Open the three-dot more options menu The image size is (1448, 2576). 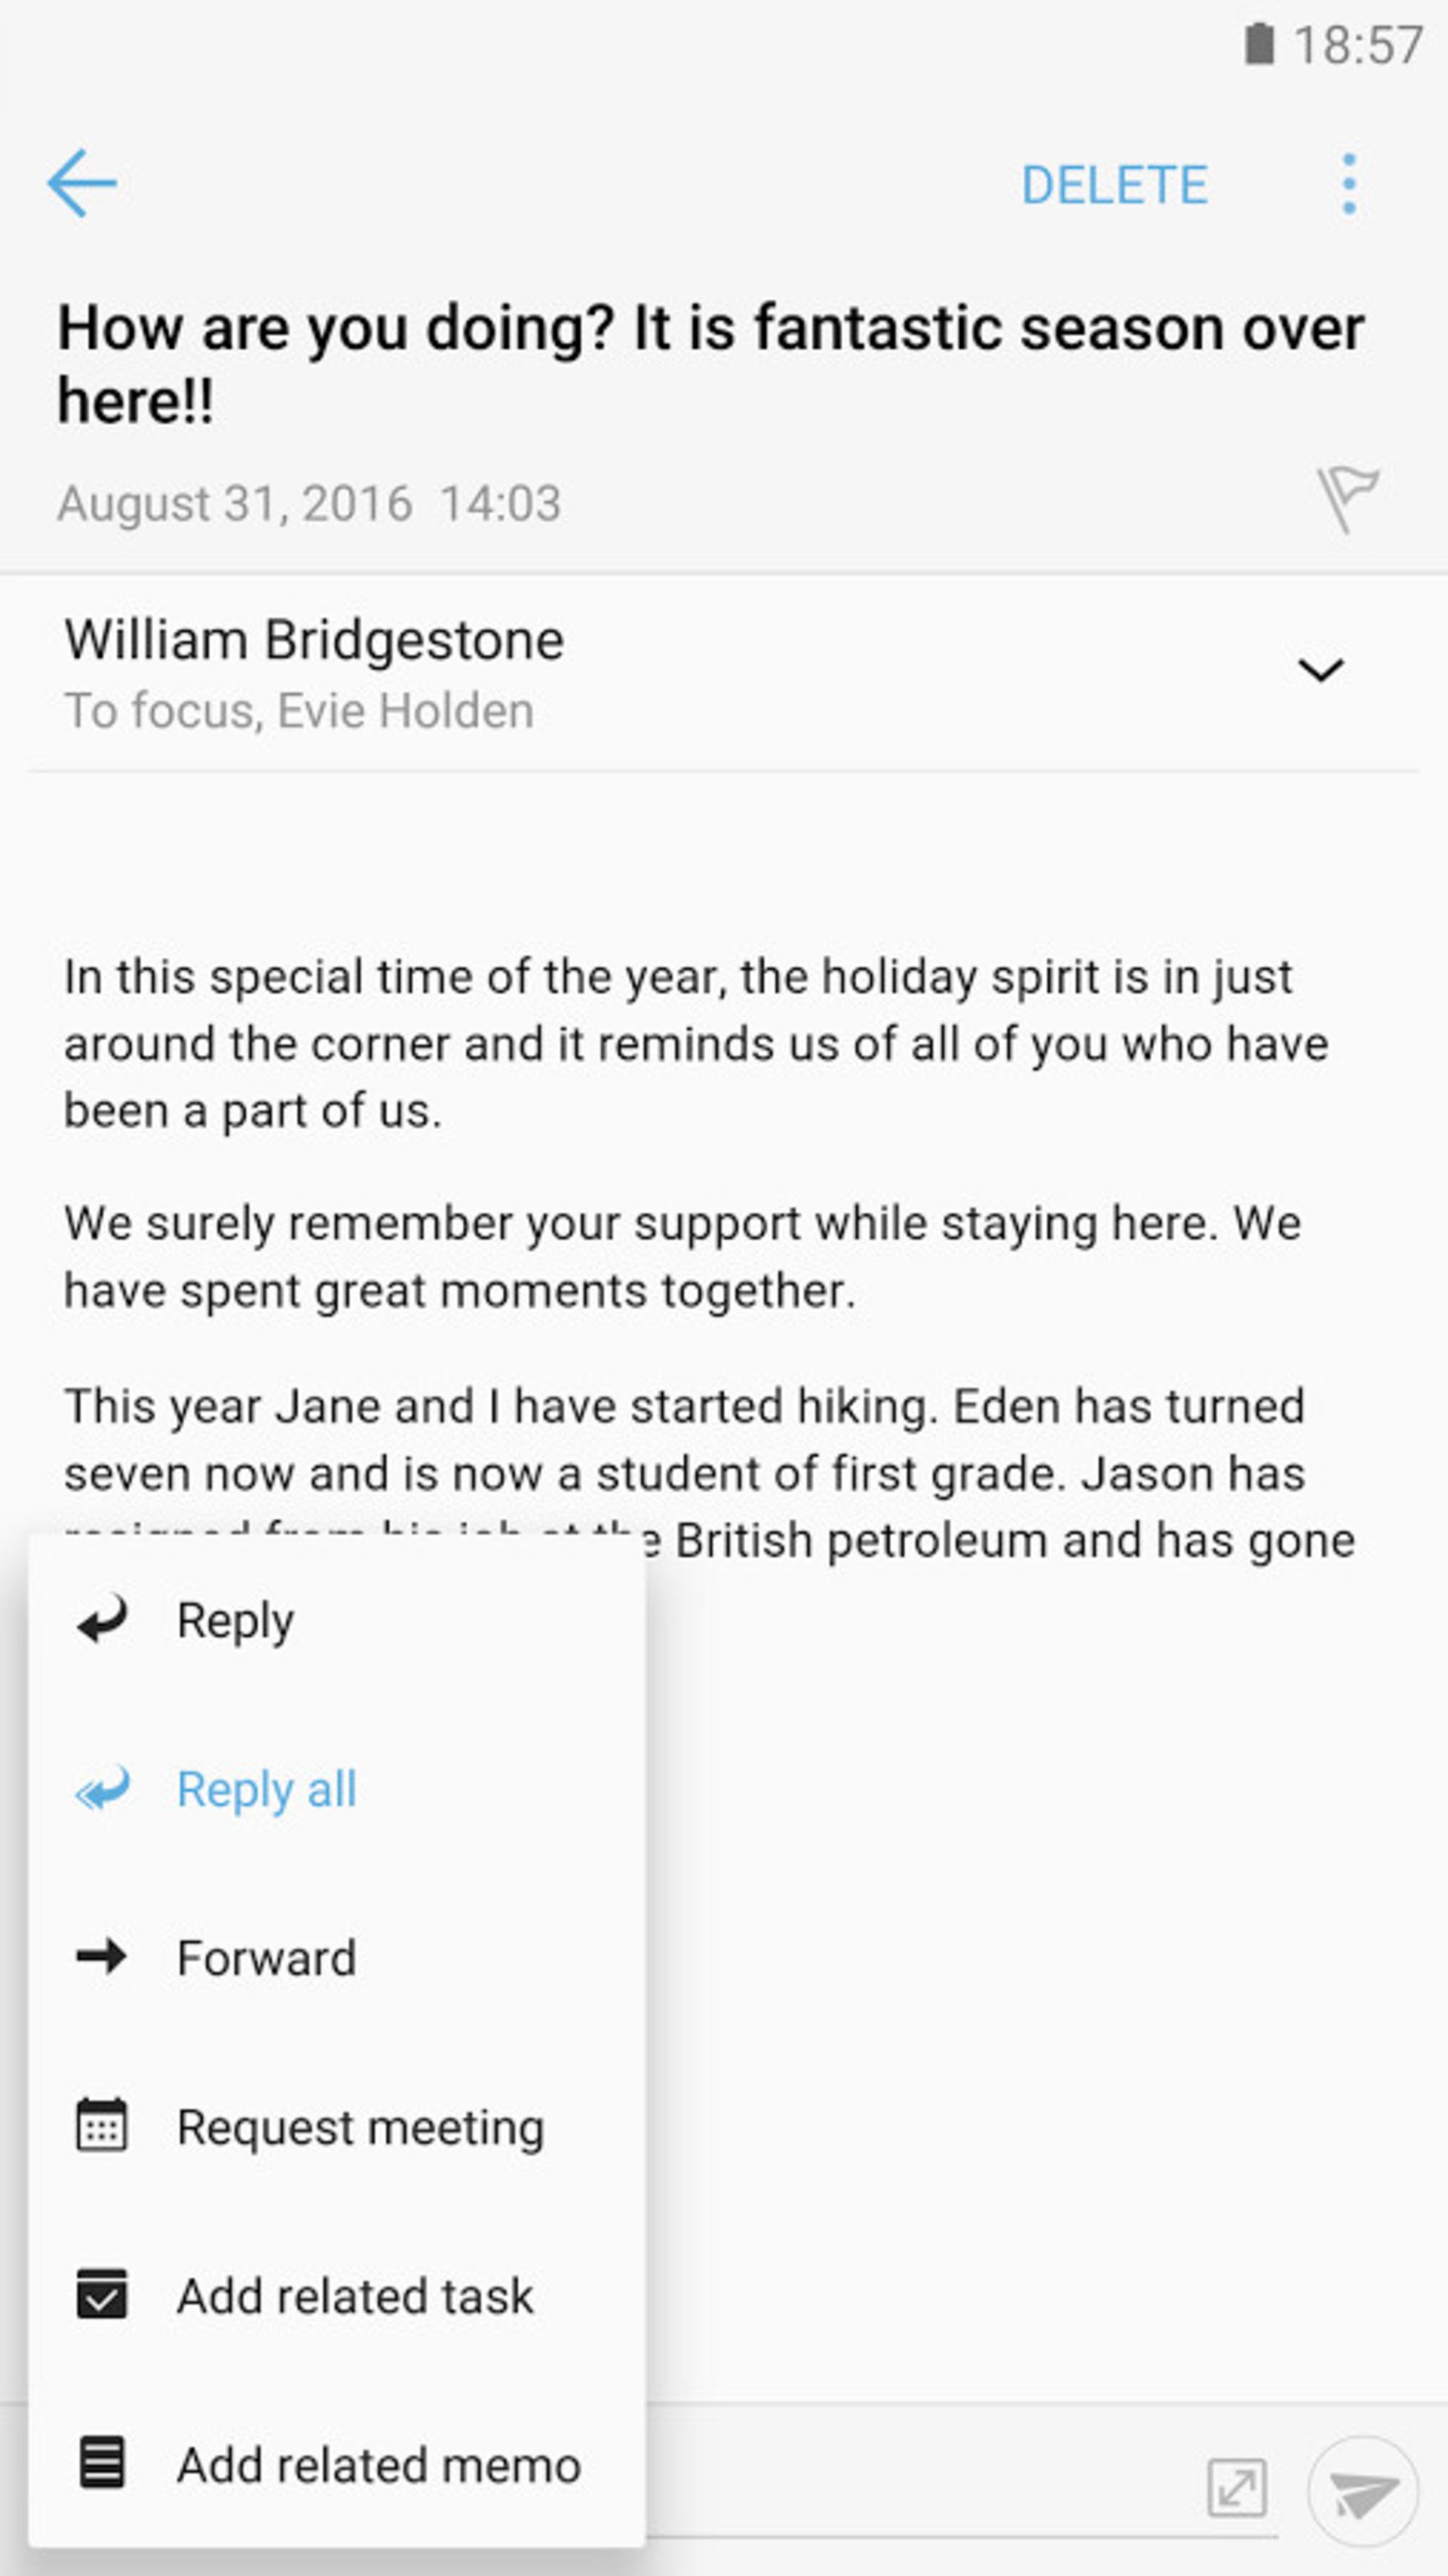click(x=1349, y=184)
